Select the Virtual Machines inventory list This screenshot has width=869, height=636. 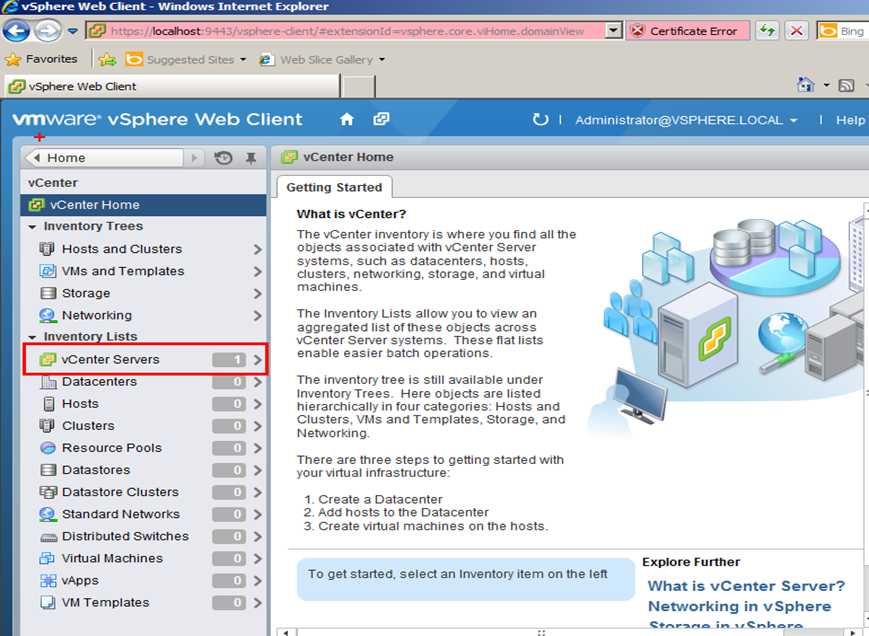pyautogui.click(x=144, y=558)
